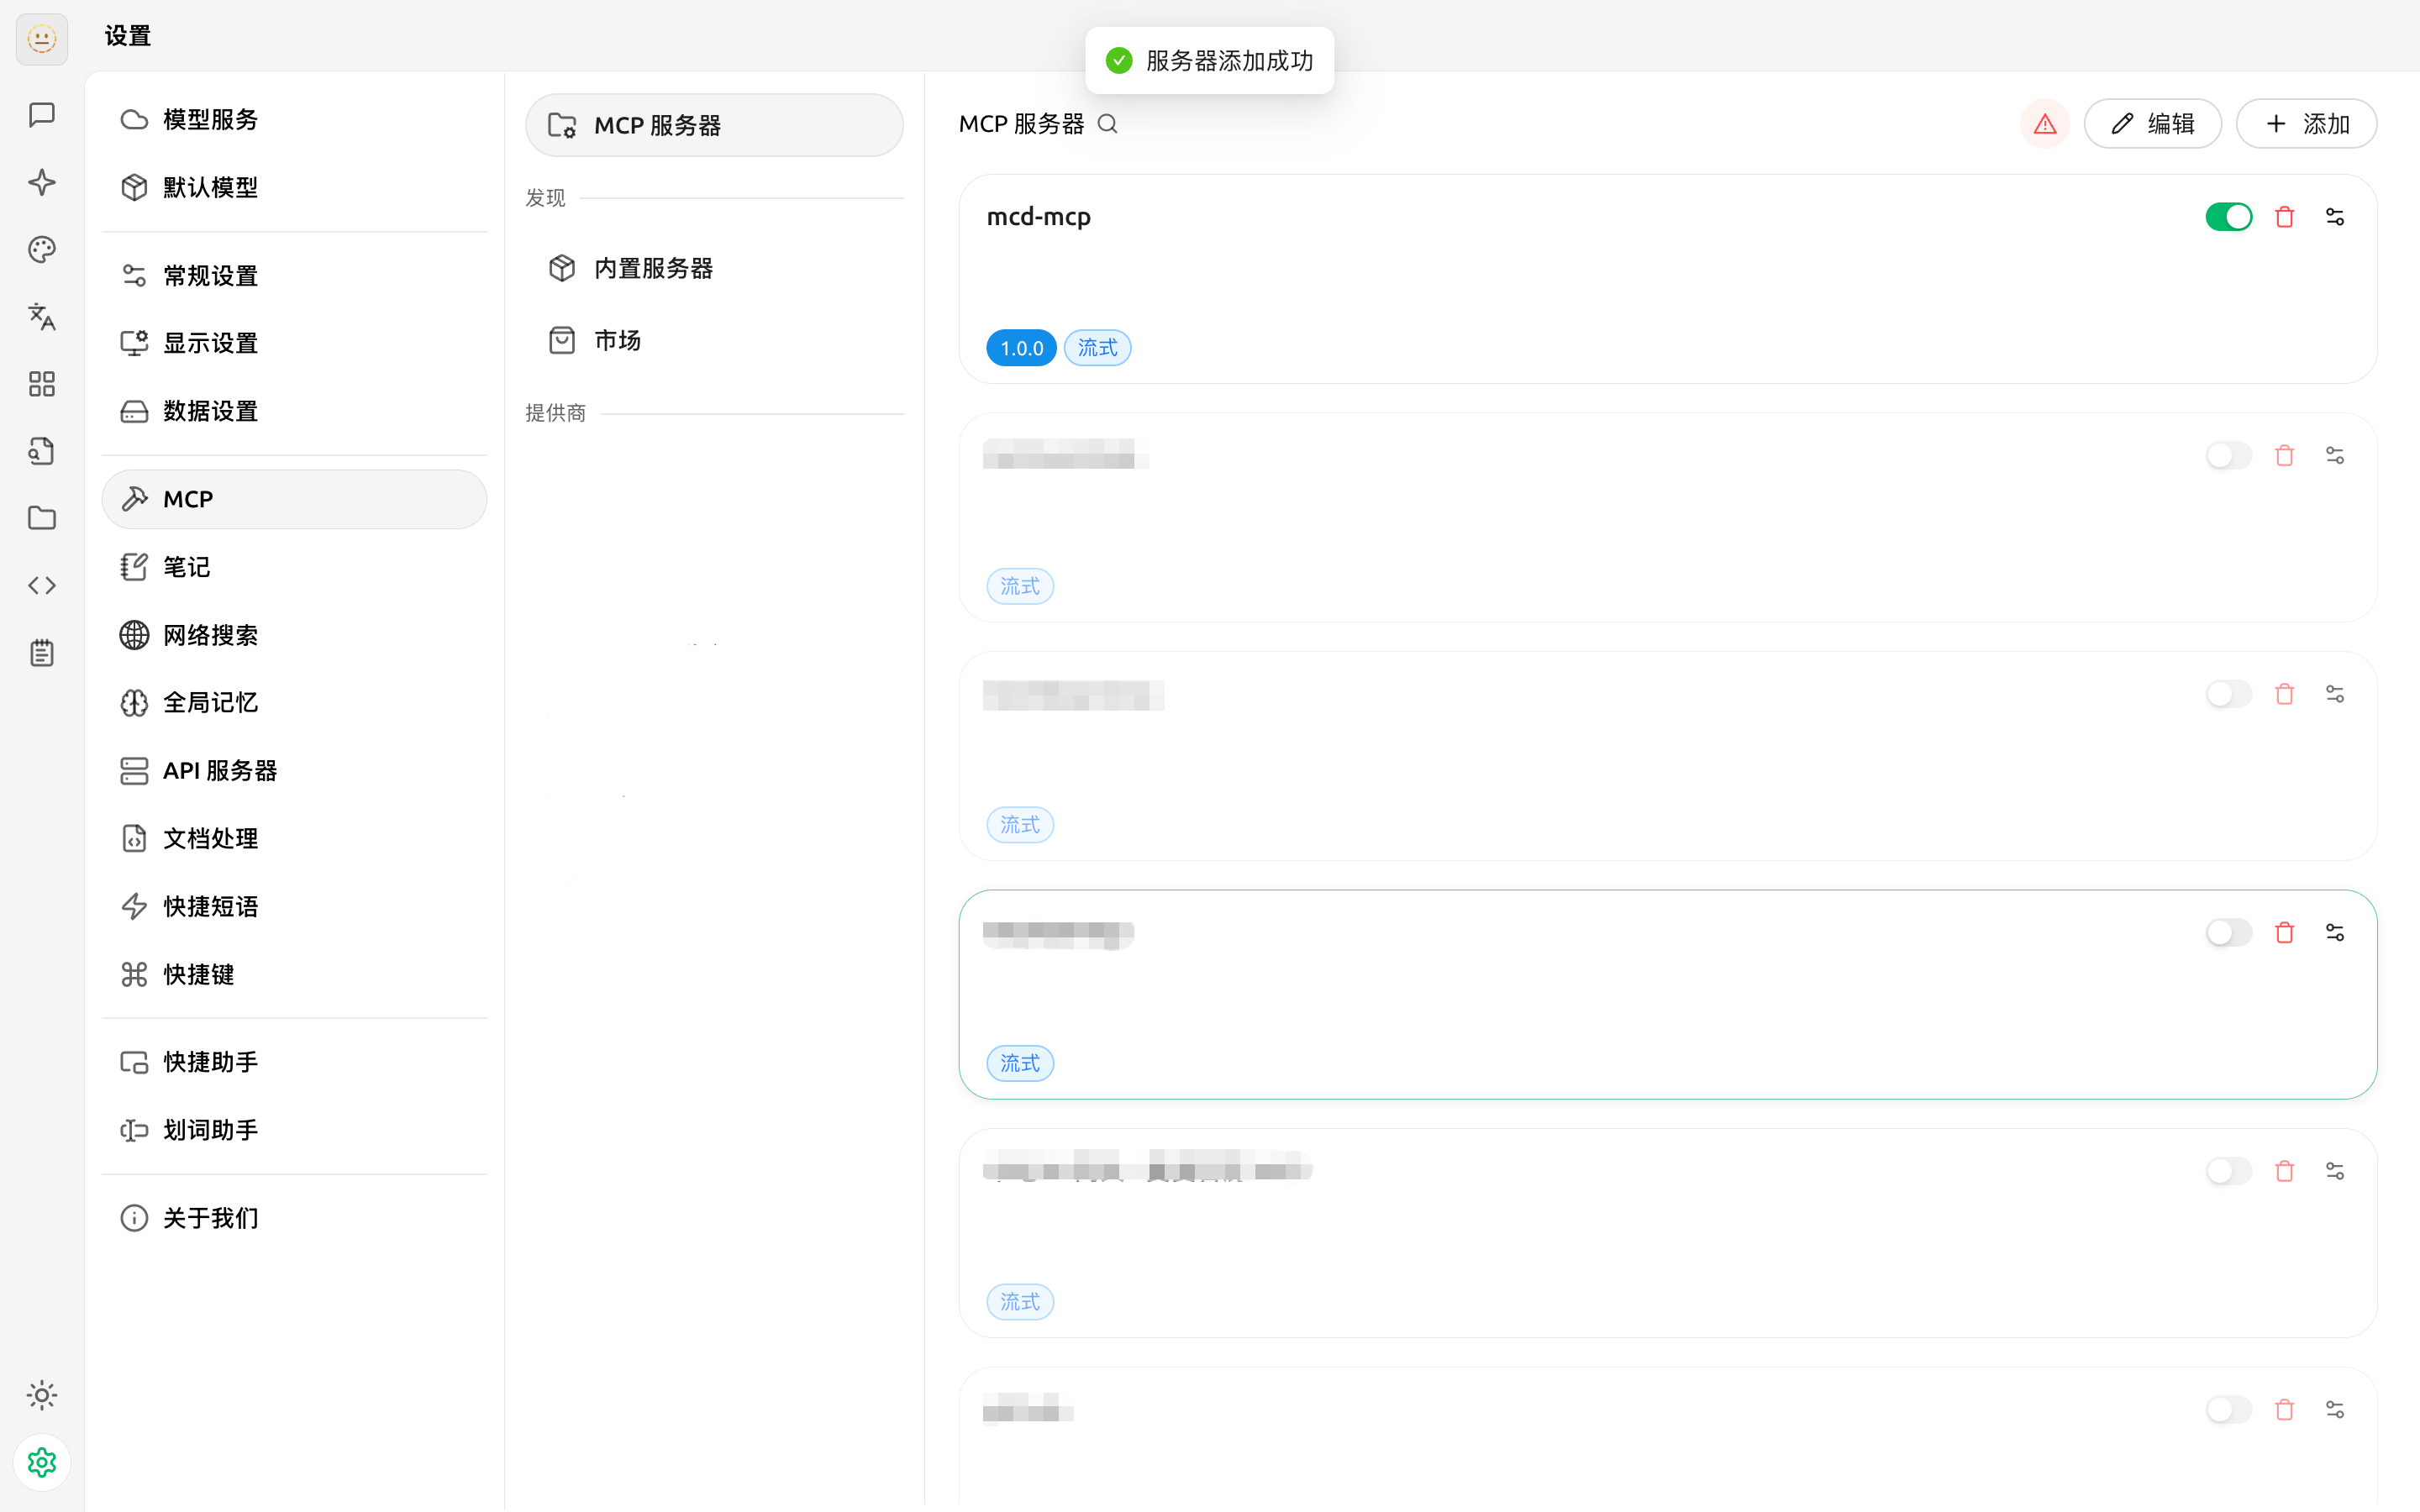Open the translate icon in sidebar
Screen dimensions: 2420x1512
coord(41,317)
